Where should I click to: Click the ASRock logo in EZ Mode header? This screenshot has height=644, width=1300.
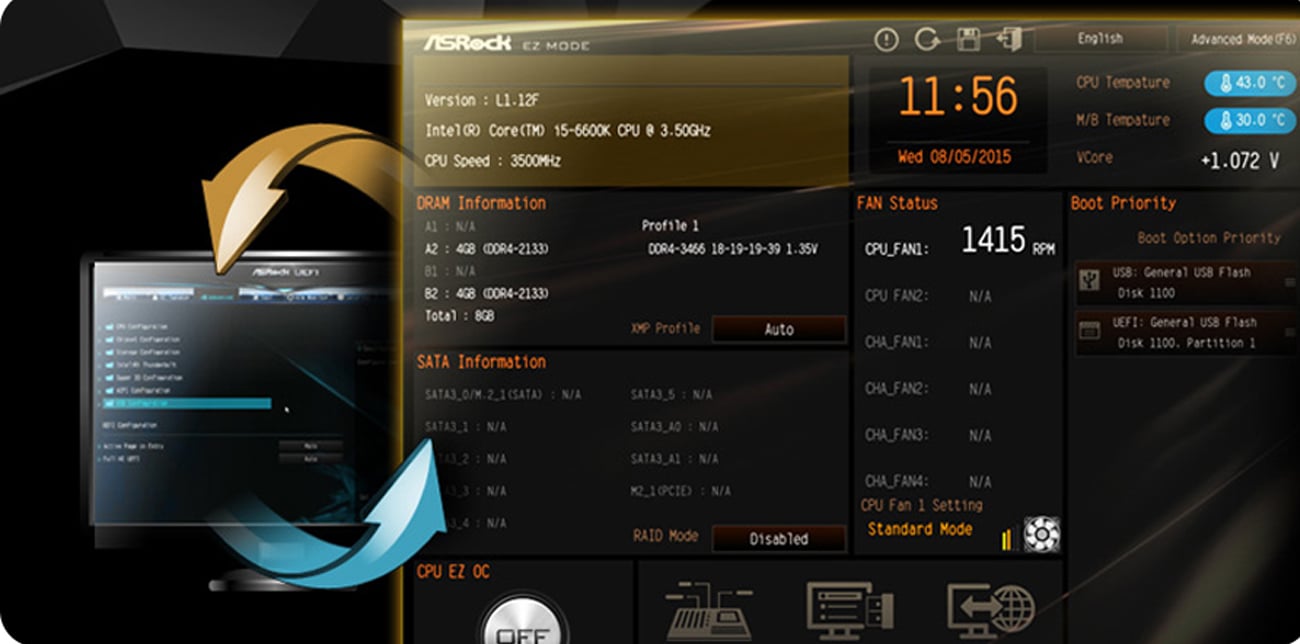469,43
